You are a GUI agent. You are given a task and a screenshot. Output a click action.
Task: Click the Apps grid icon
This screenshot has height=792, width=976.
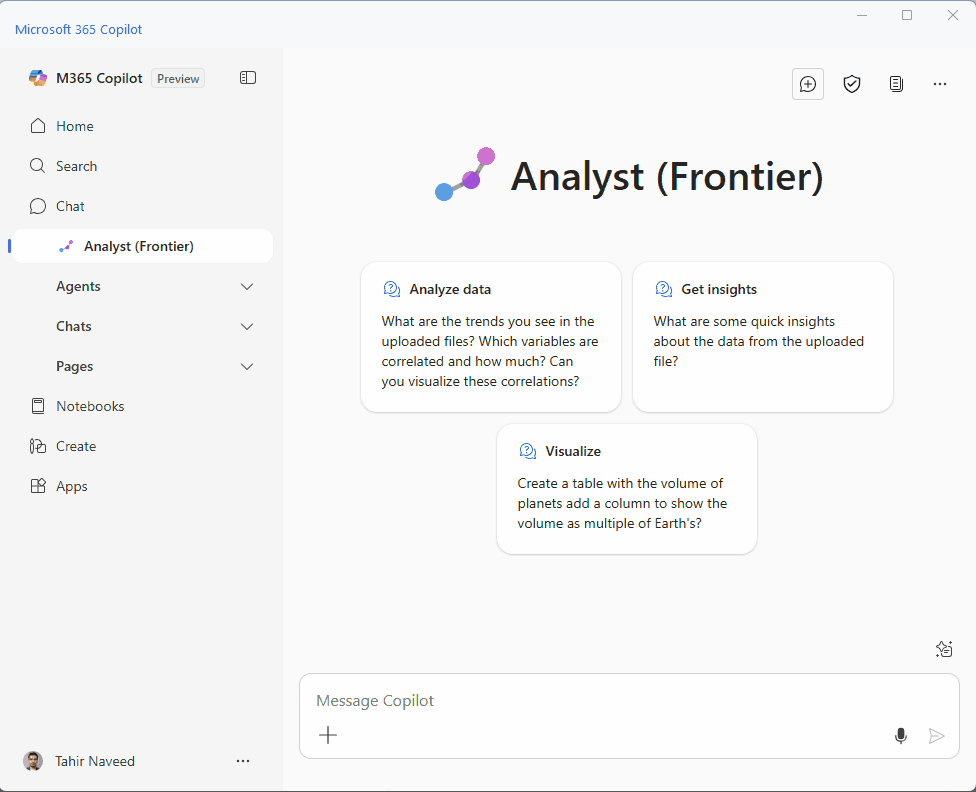[38, 486]
